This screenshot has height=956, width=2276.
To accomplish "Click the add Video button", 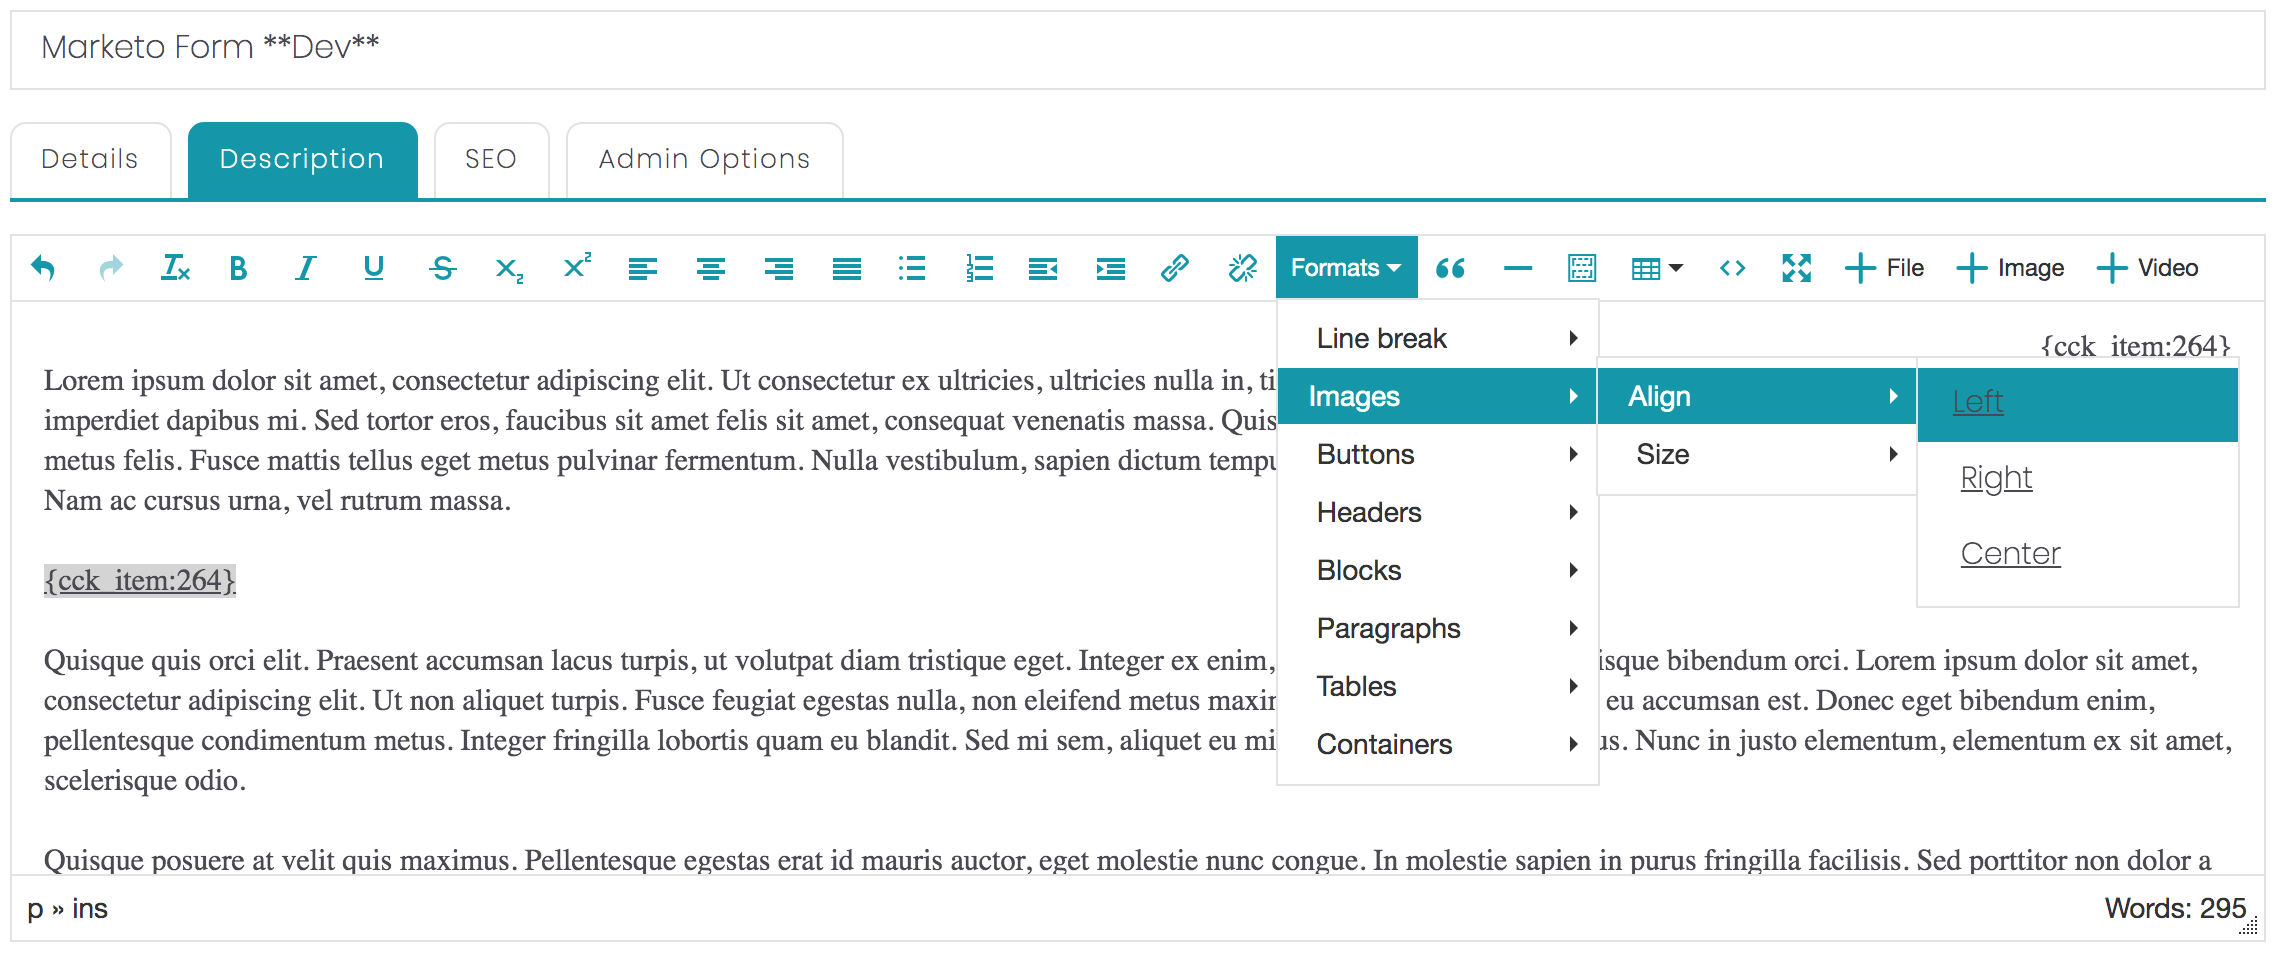I will click(2147, 268).
